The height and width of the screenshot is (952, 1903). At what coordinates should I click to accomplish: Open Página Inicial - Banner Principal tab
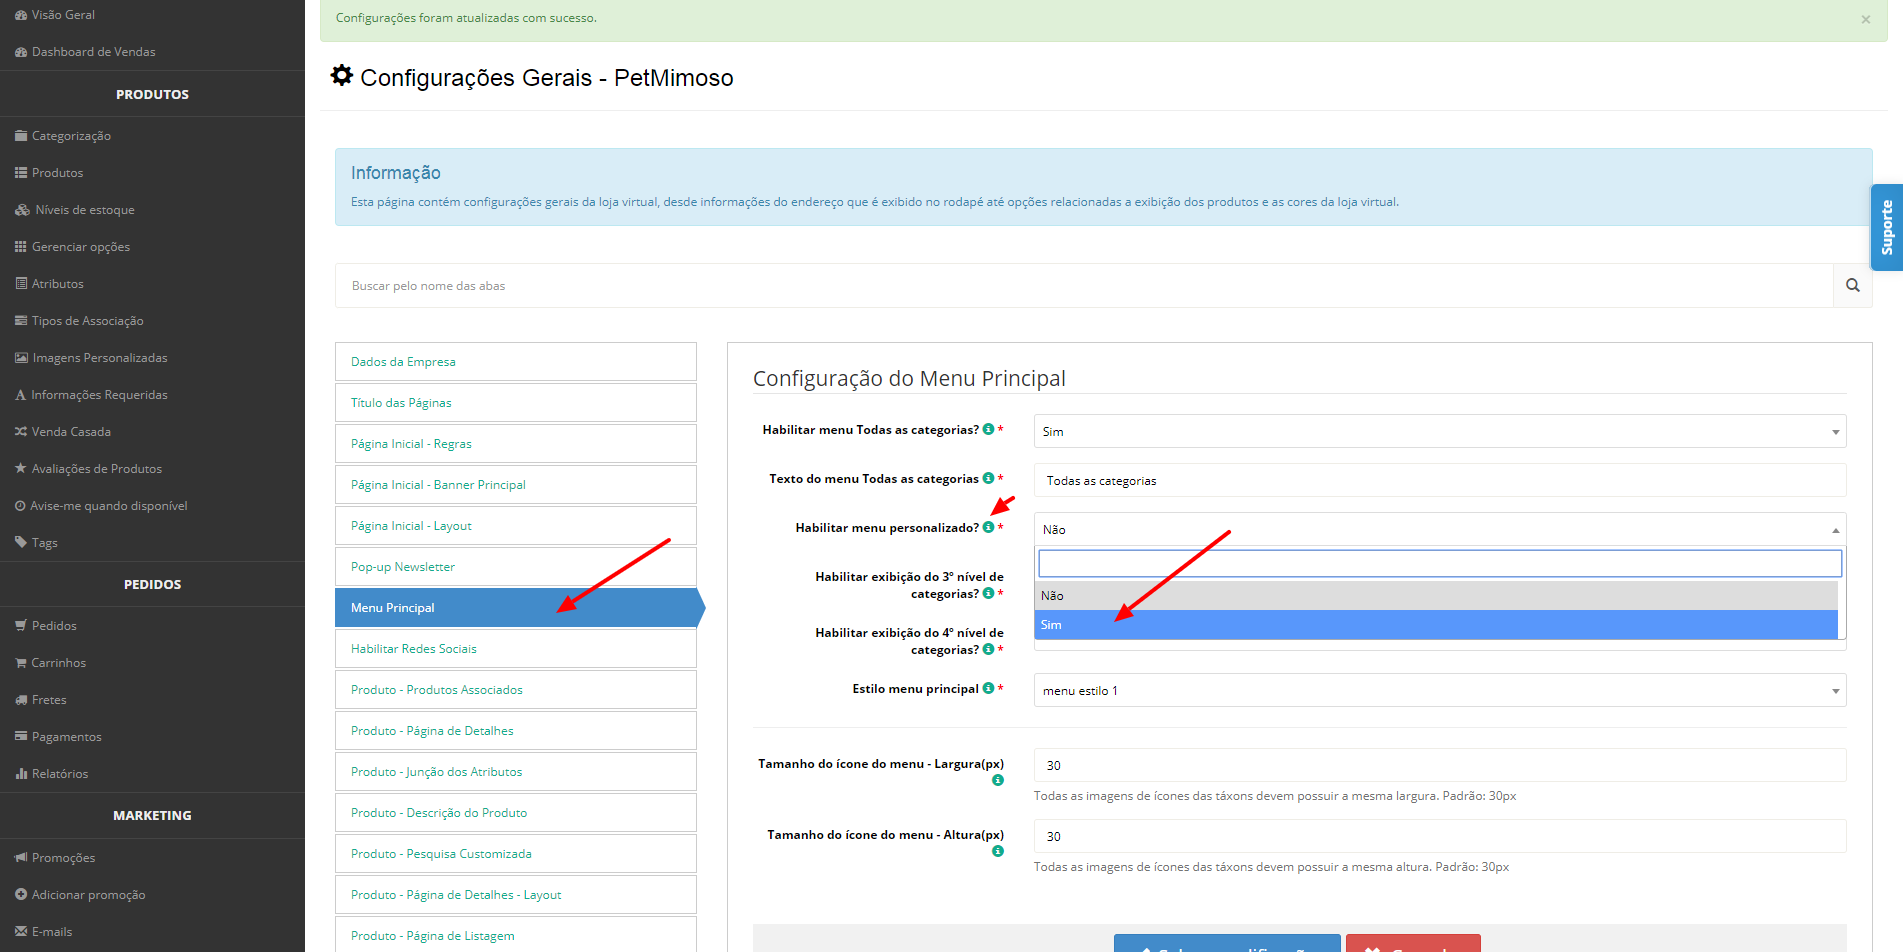coord(516,485)
